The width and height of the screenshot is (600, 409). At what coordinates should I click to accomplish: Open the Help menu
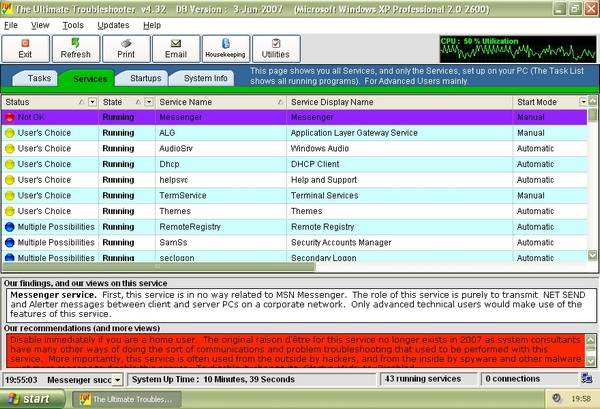tap(152, 25)
